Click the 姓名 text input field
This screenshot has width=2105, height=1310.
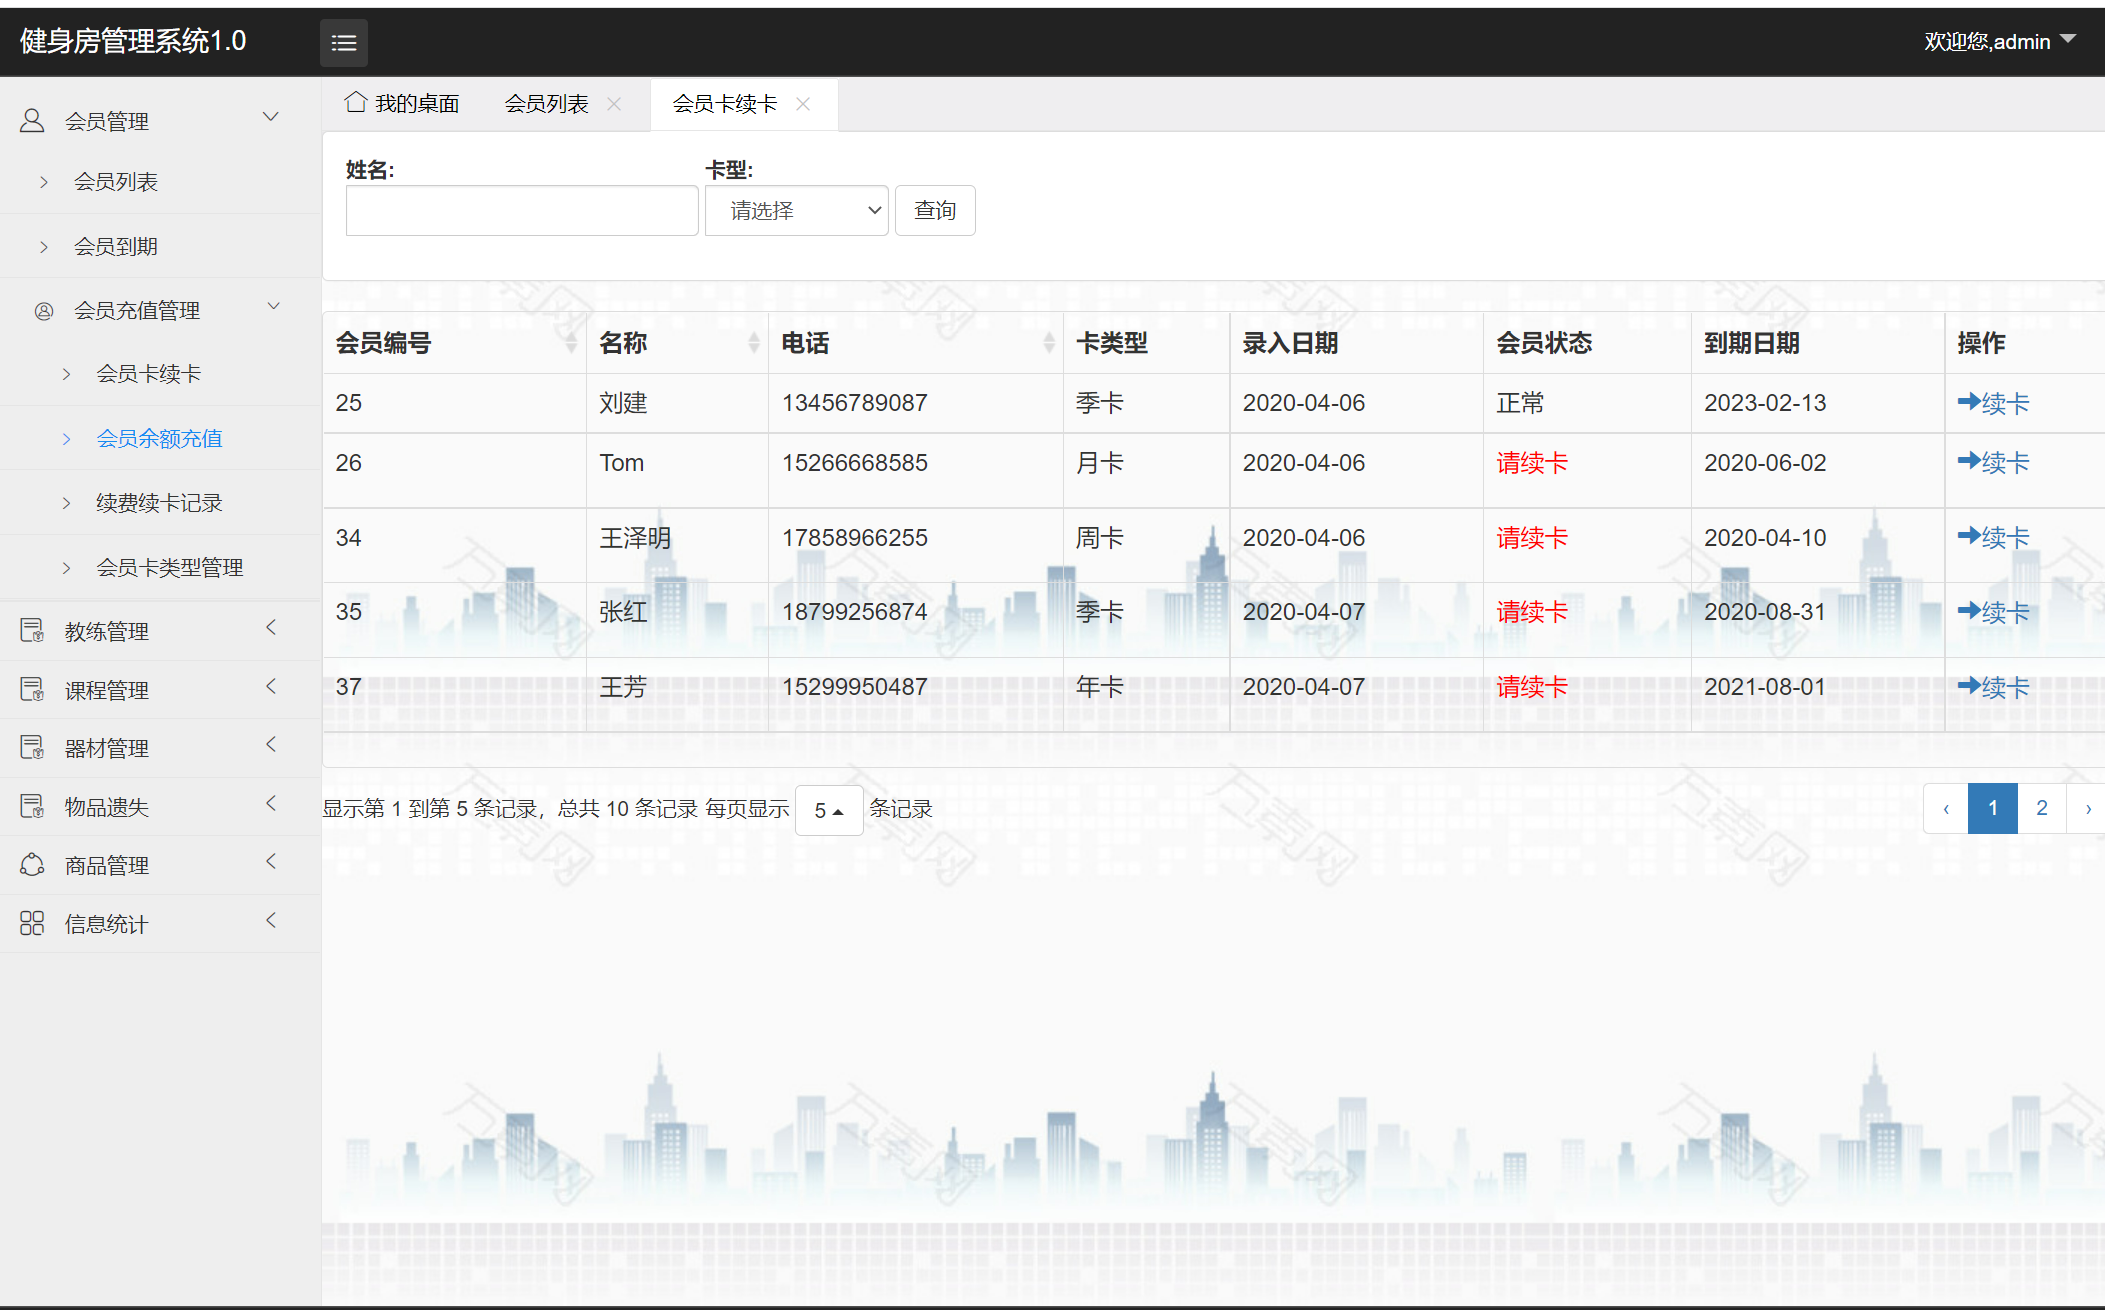pos(521,210)
